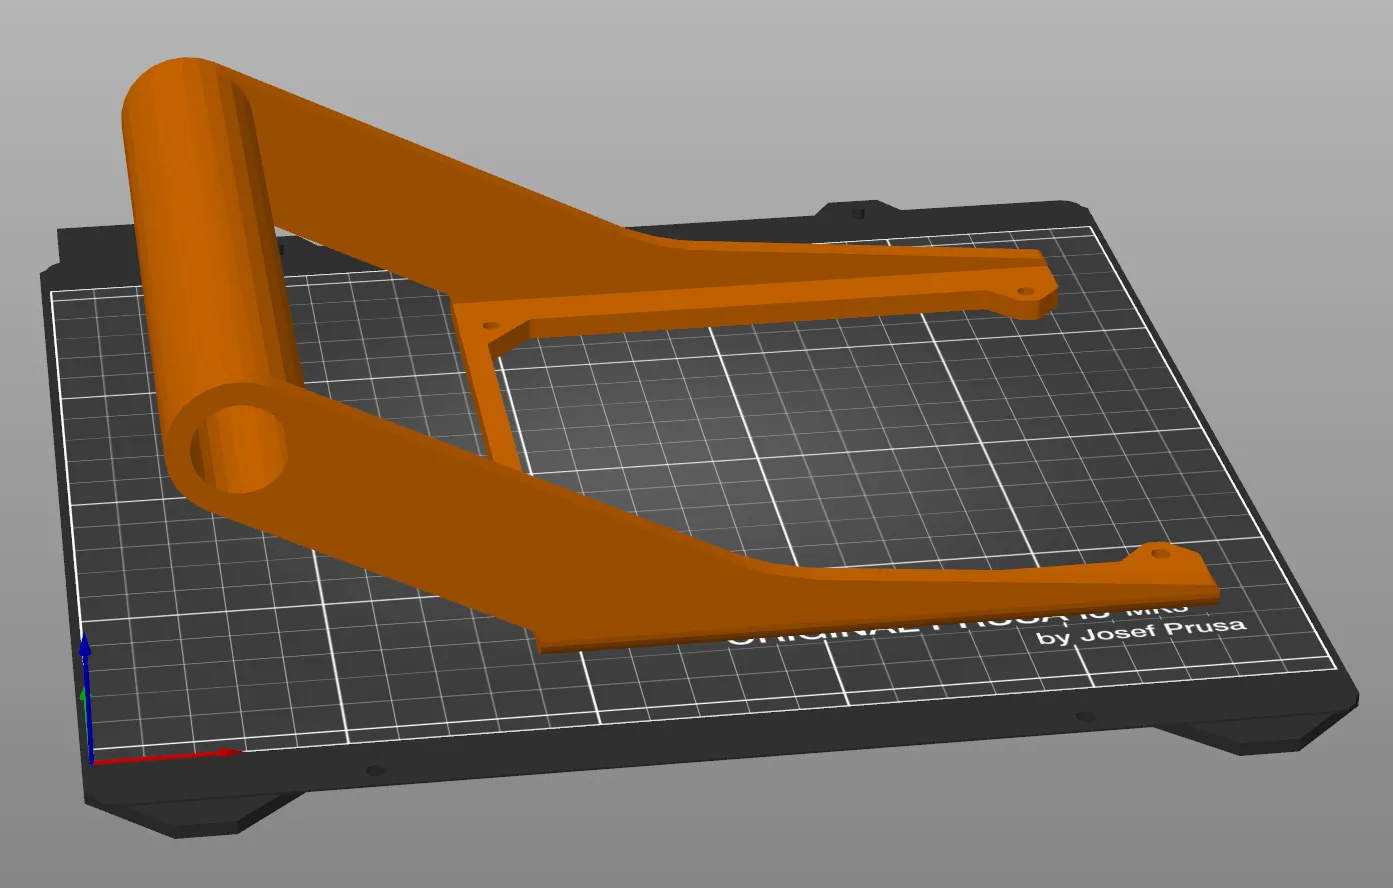Click mounting hole on lower right arm tip
This screenshot has height=888, width=1393.
(x=1160, y=552)
